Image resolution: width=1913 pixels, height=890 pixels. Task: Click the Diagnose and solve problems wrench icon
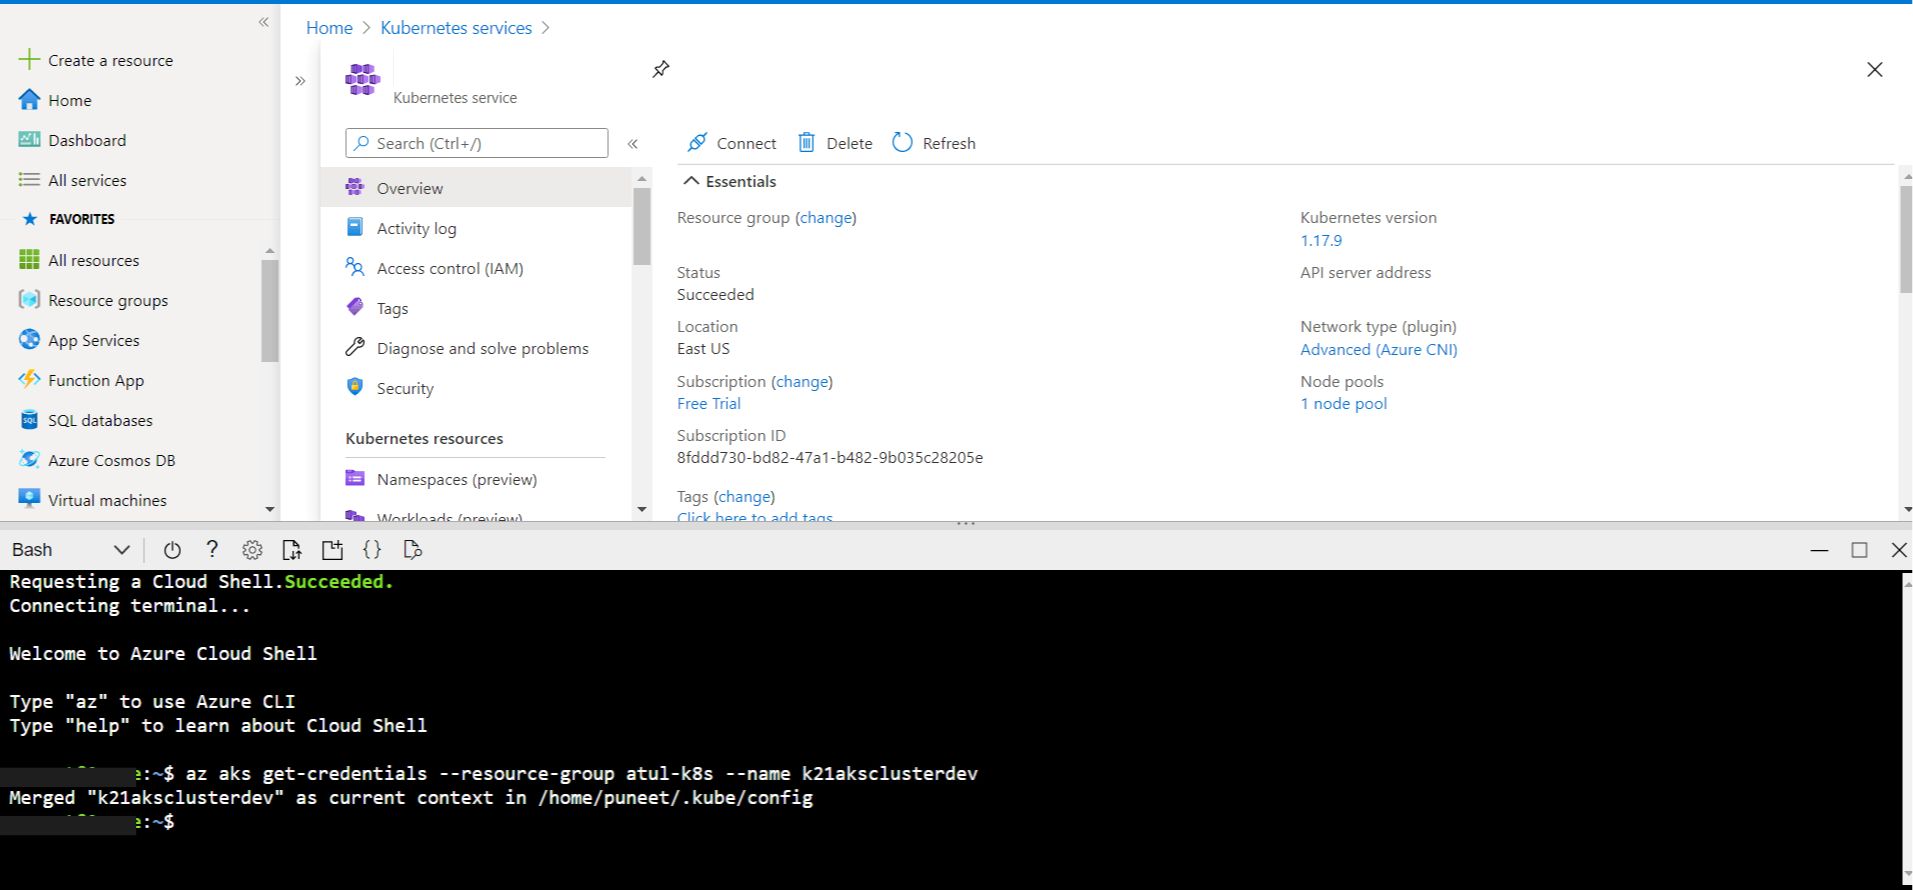coord(355,347)
